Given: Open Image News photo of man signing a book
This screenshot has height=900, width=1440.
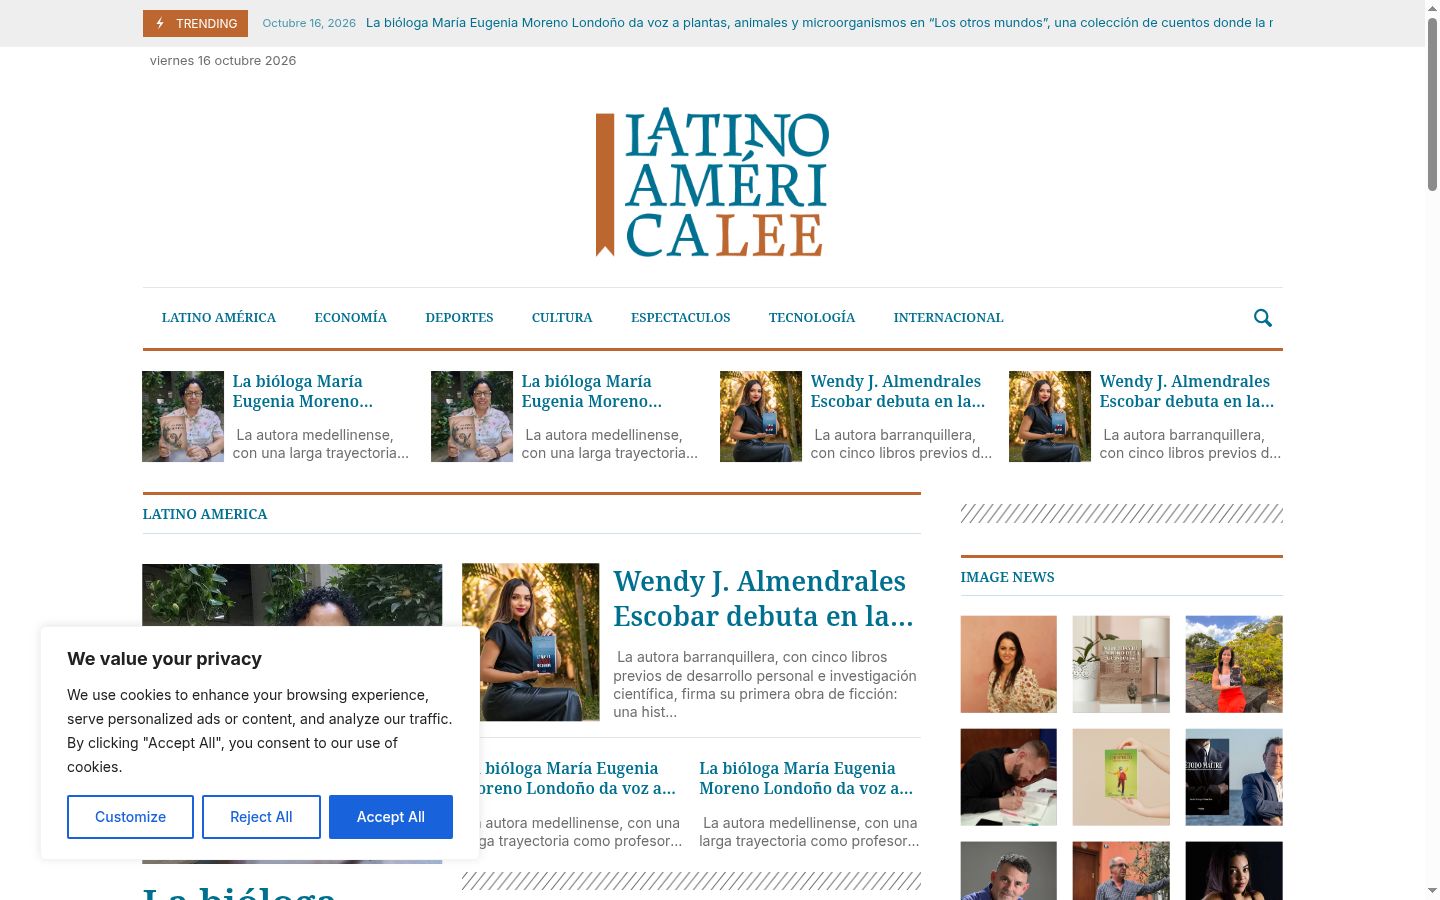Looking at the screenshot, I should coord(1008,777).
